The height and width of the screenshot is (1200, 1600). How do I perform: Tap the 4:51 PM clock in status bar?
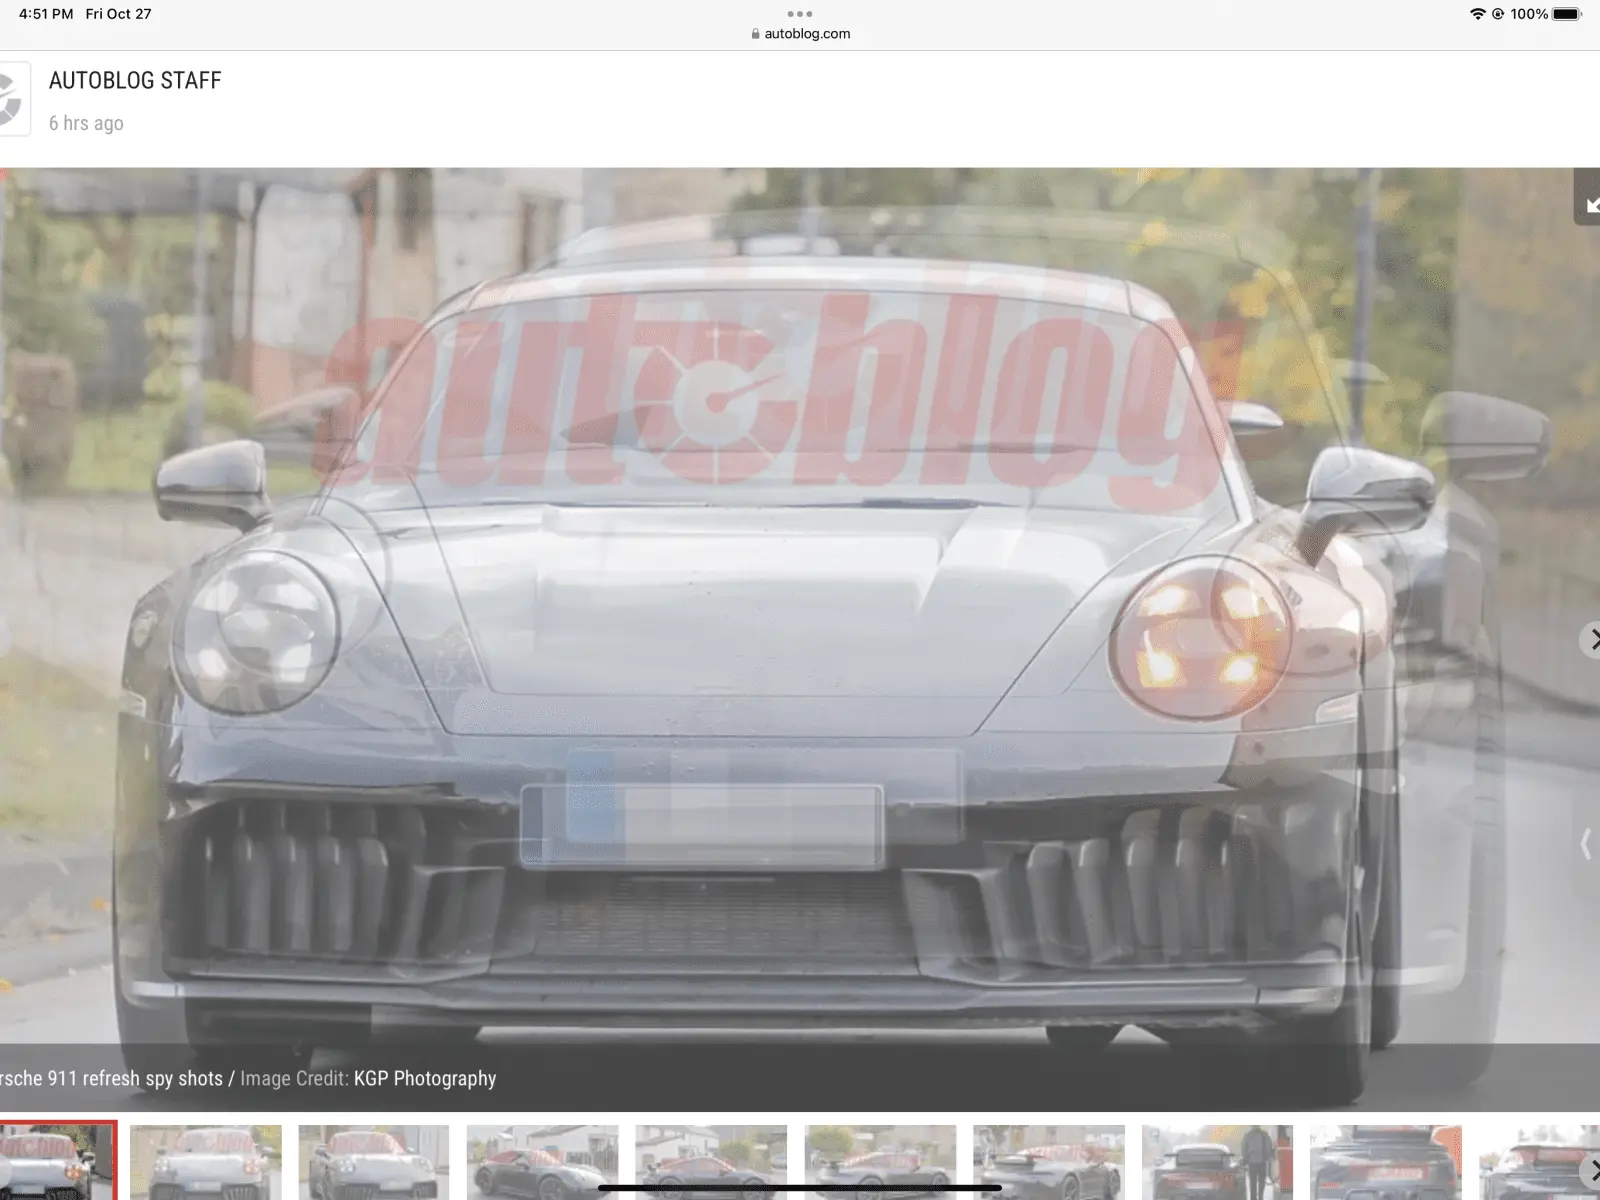point(46,14)
